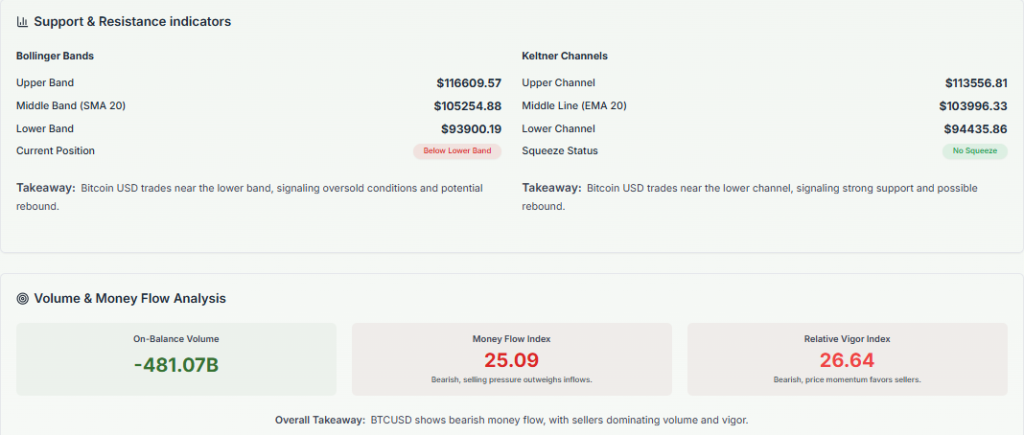1024x435 pixels.
Task: Click the -481.07B On-Balance Volume figure
Action: tap(176, 364)
